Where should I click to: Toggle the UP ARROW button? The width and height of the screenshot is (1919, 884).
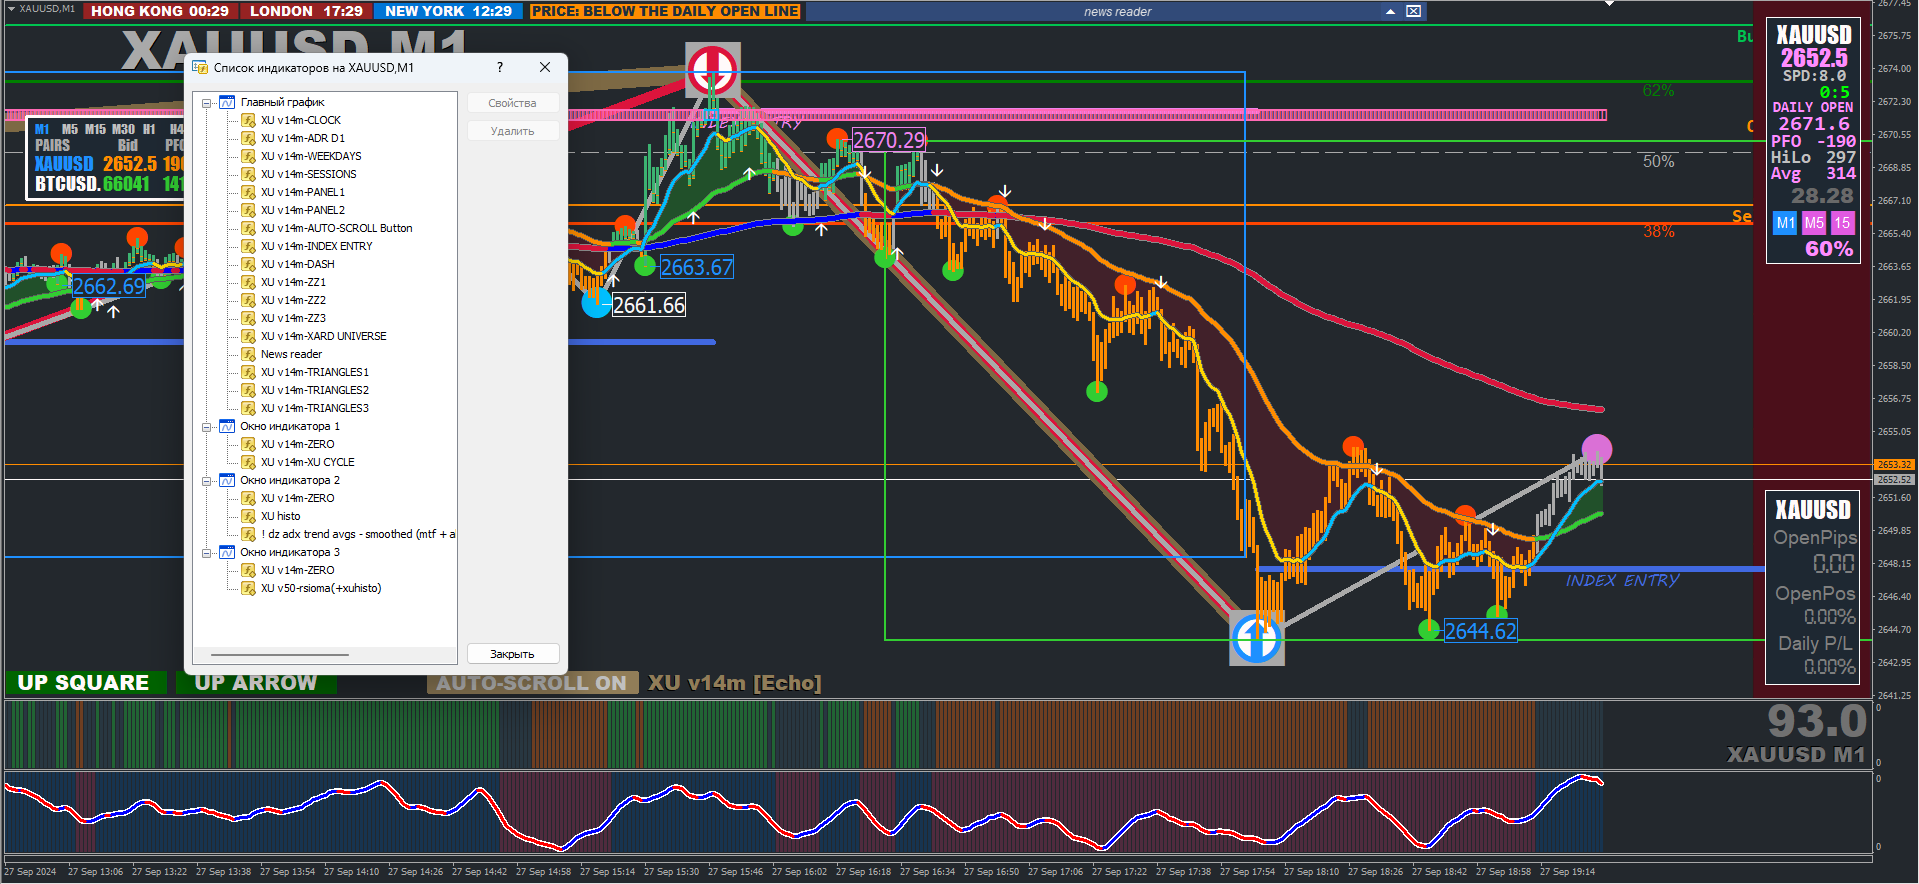coord(256,683)
